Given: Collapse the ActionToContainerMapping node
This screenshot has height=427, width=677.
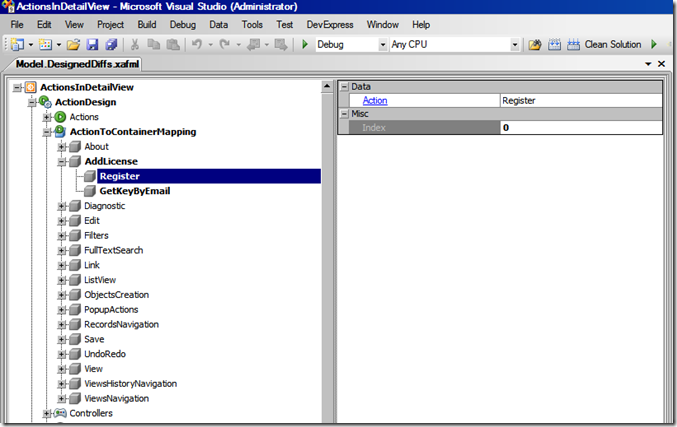Looking at the screenshot, I should pos(47,132).
